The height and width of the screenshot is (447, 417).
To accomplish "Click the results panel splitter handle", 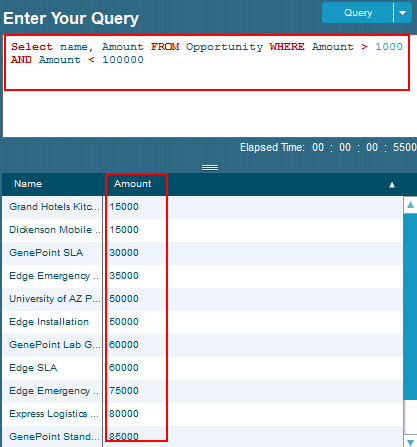I will click(210, 167).
